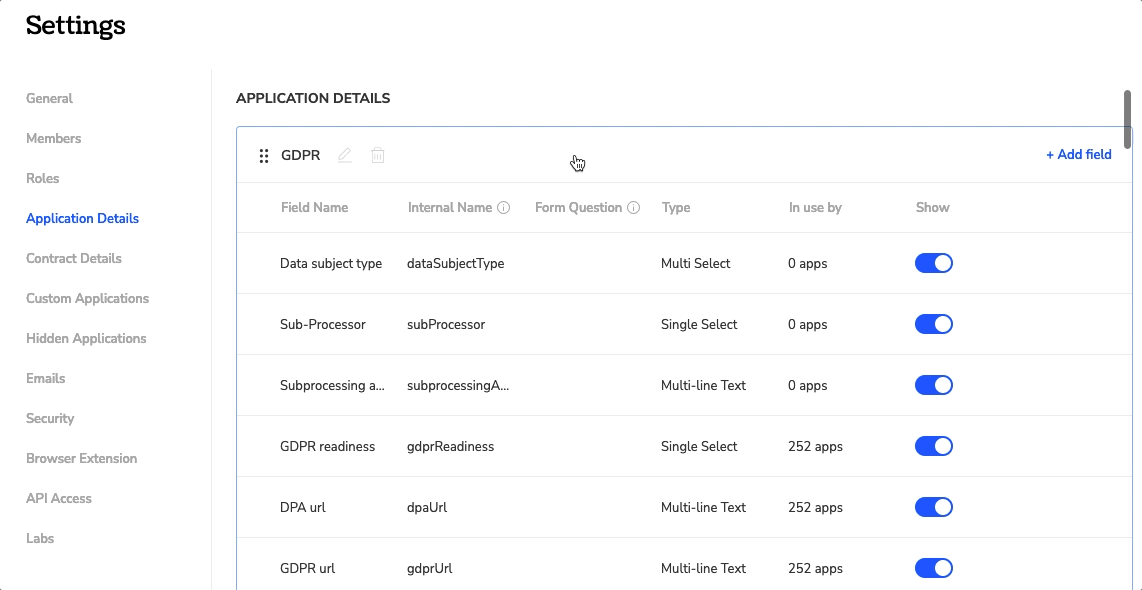
Task: Open Hidden Applications settings
Action: tap(86, 339)
